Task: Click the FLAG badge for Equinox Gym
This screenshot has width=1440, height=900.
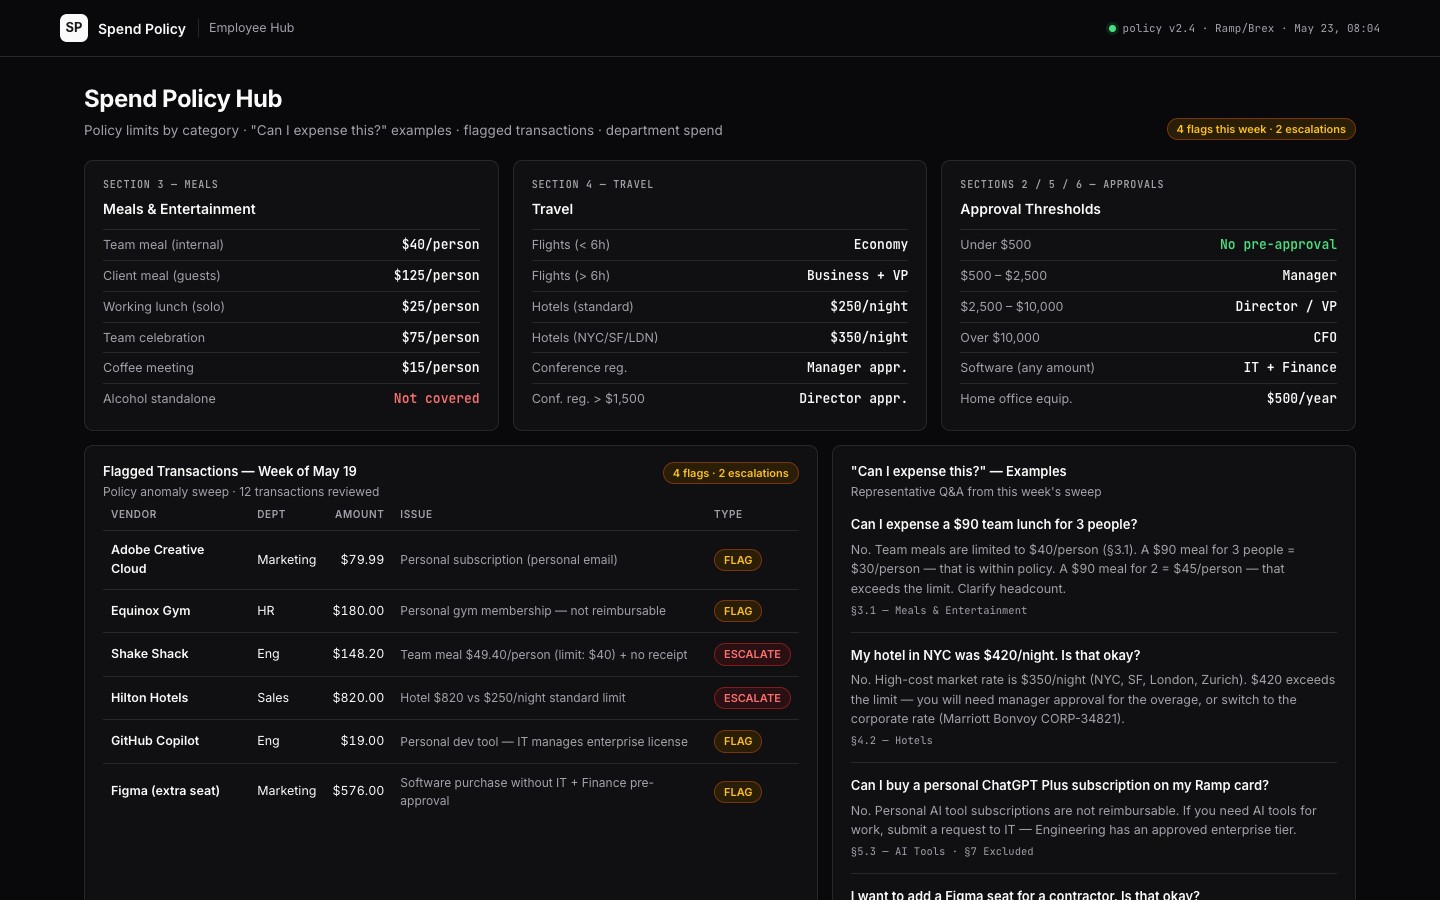Action: pos(738,611)
